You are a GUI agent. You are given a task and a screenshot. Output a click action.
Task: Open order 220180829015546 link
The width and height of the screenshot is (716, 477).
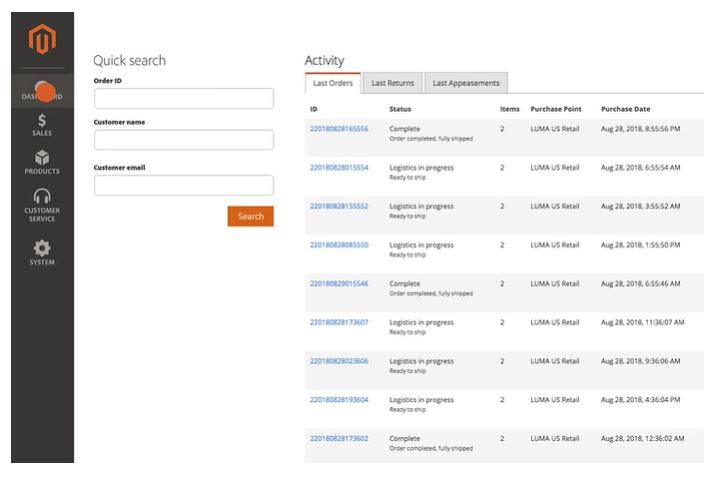point(339,283)
